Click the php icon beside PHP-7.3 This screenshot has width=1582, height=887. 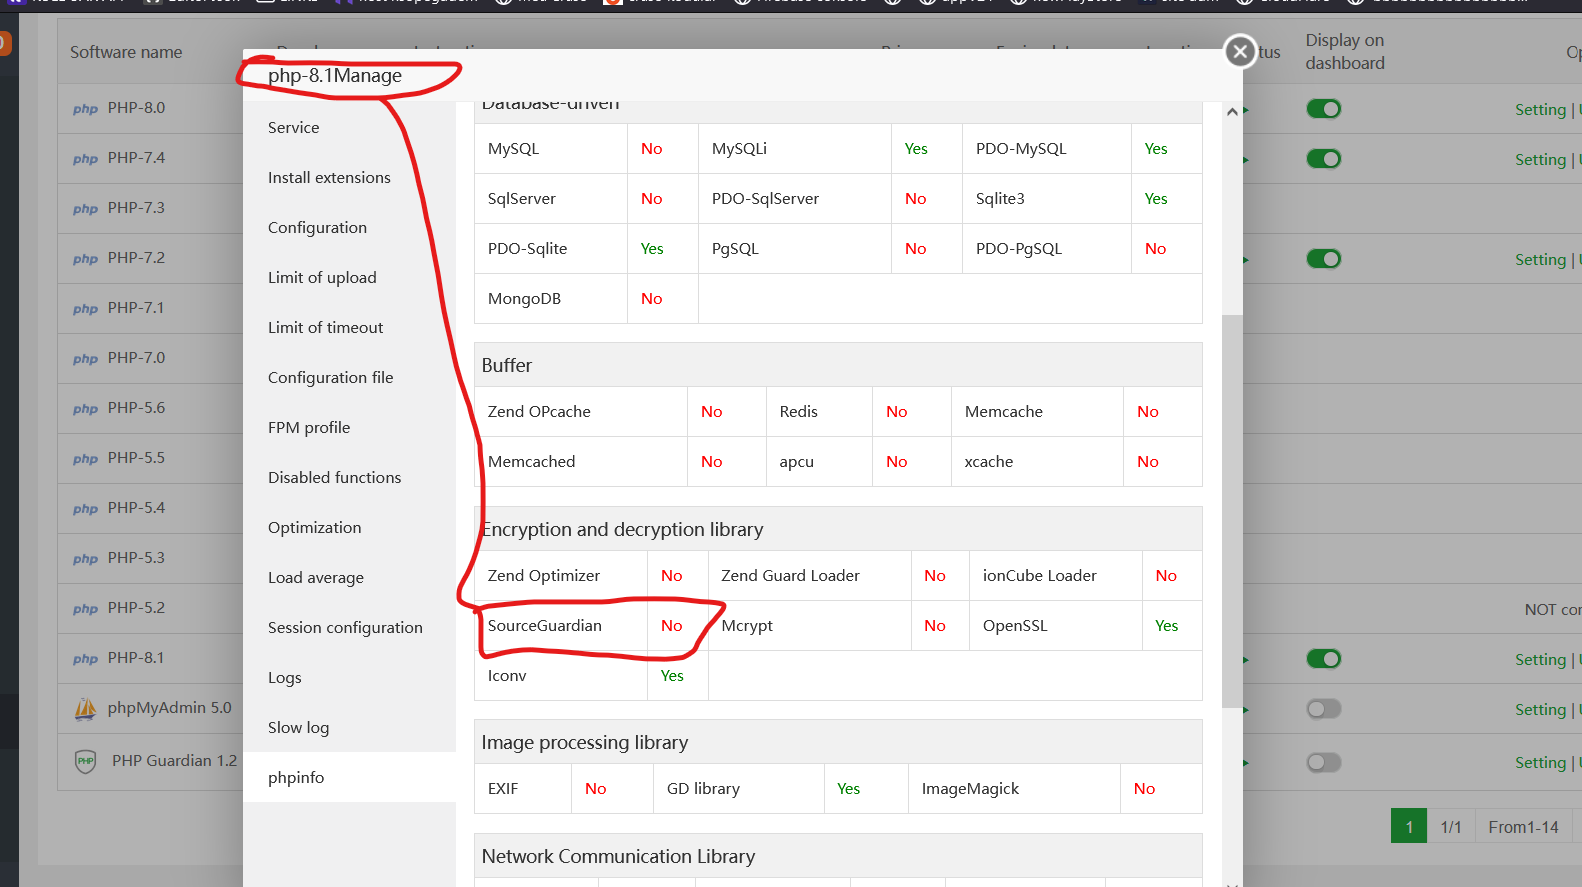point(86,209)
